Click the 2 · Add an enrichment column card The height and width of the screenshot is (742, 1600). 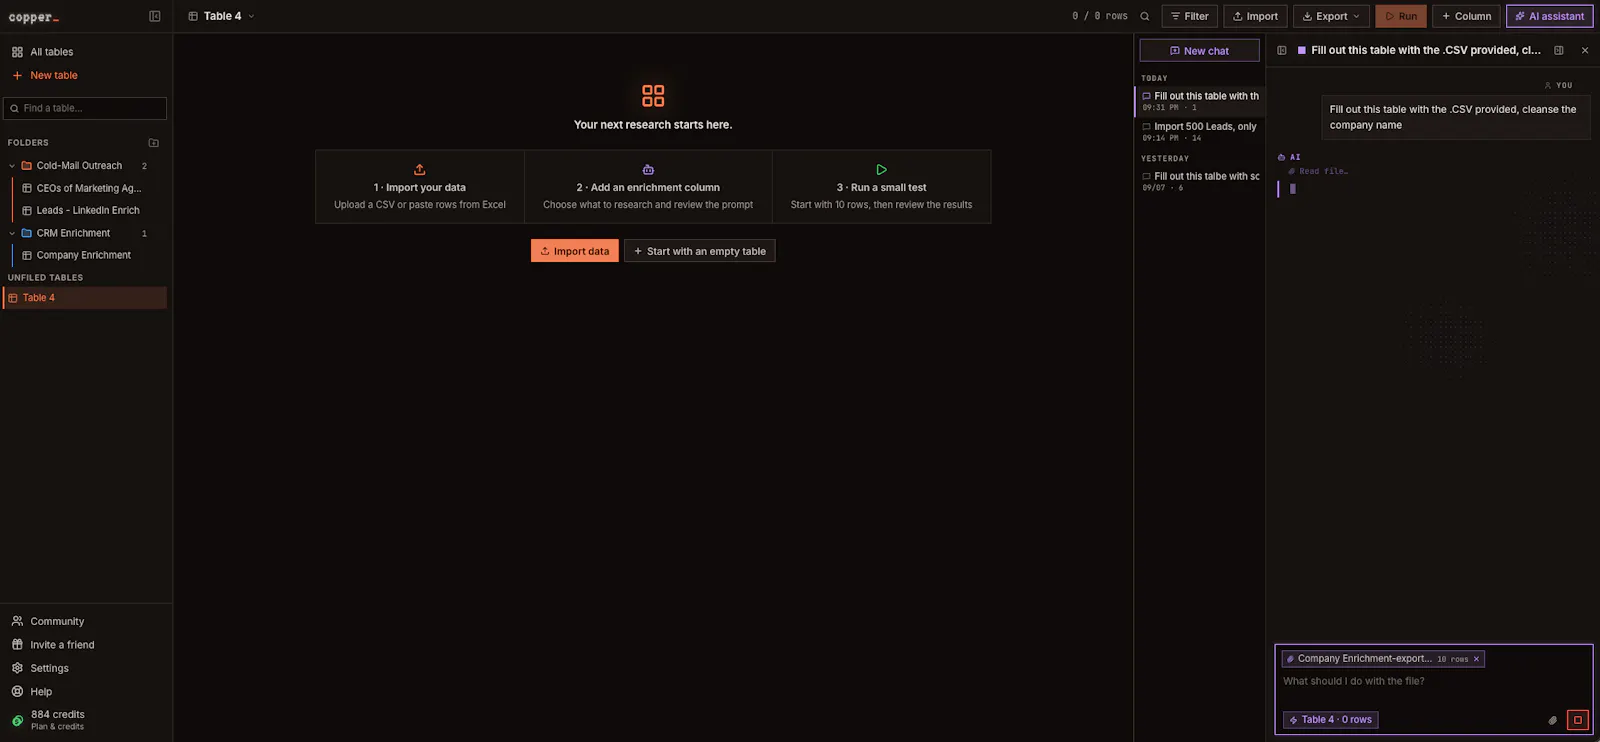pos(648,187)
